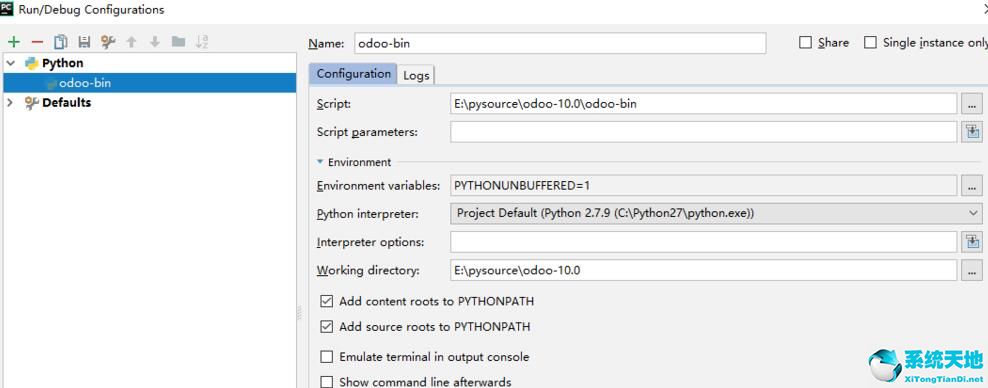Expand the Defaults node in the tree

pos(10,102)
